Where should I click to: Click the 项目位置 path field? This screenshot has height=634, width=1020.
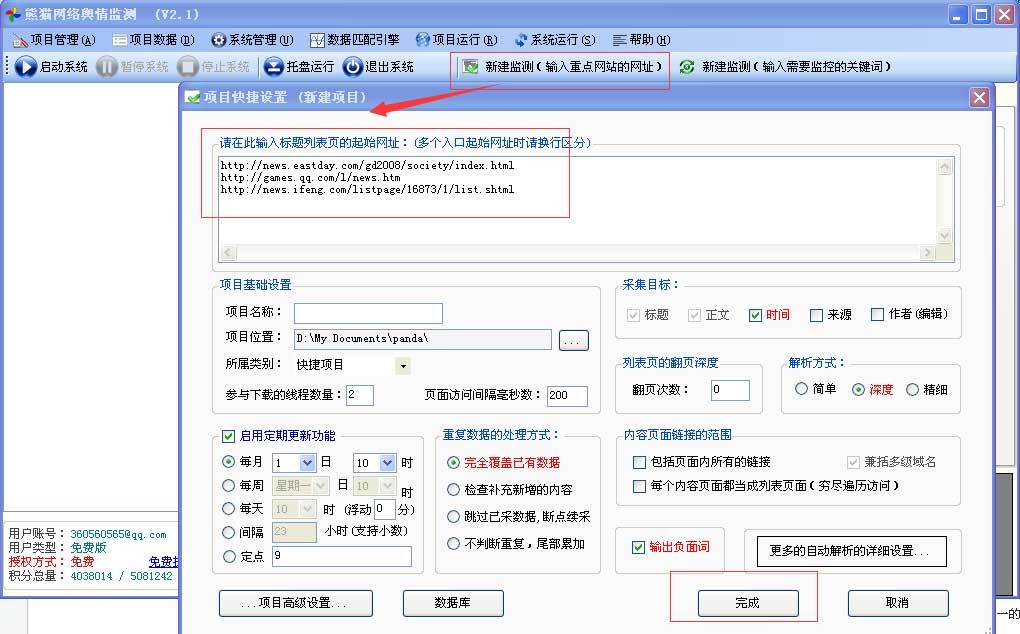coord(423,339)
